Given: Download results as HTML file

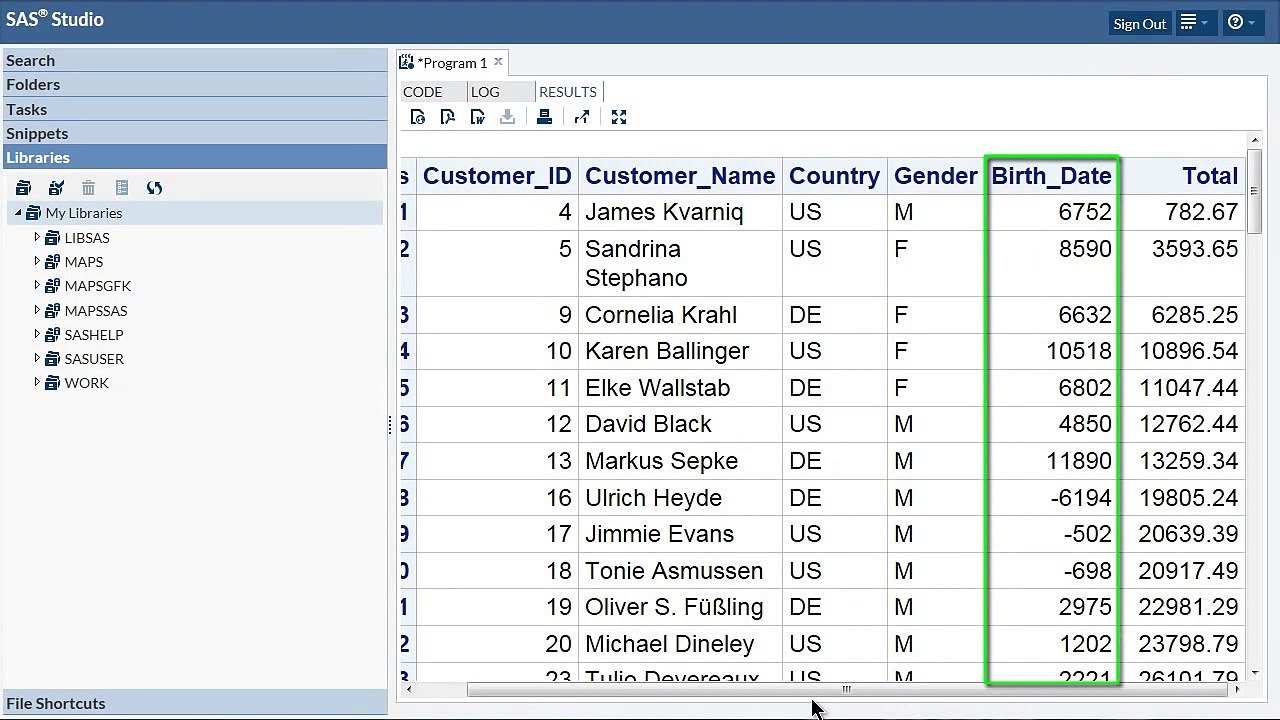Looking at the screenshot, I should (418, 118).
